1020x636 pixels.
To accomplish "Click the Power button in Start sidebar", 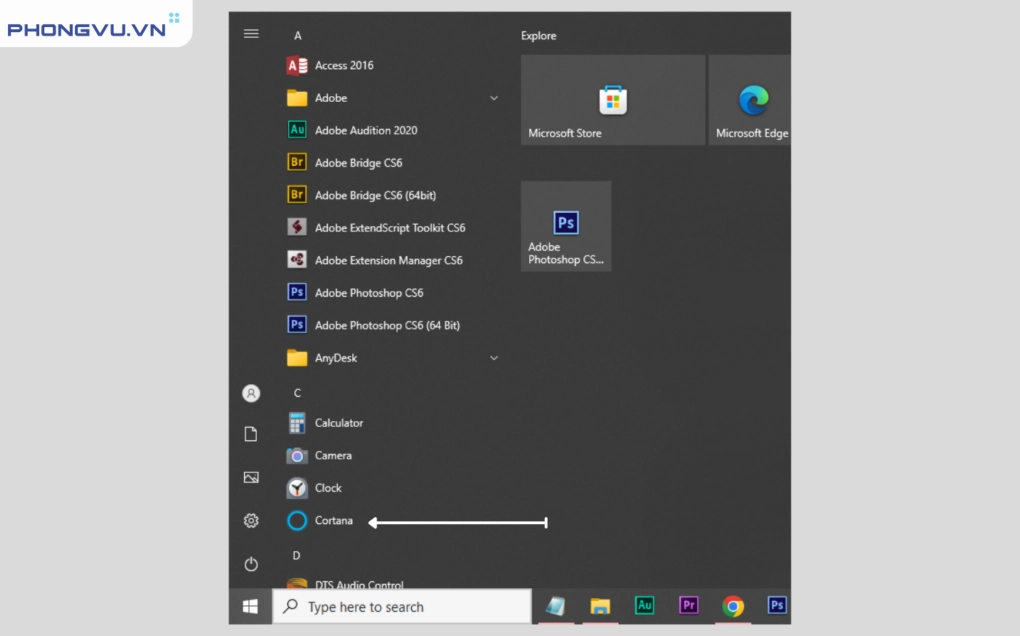I will (x=251, y=564).
